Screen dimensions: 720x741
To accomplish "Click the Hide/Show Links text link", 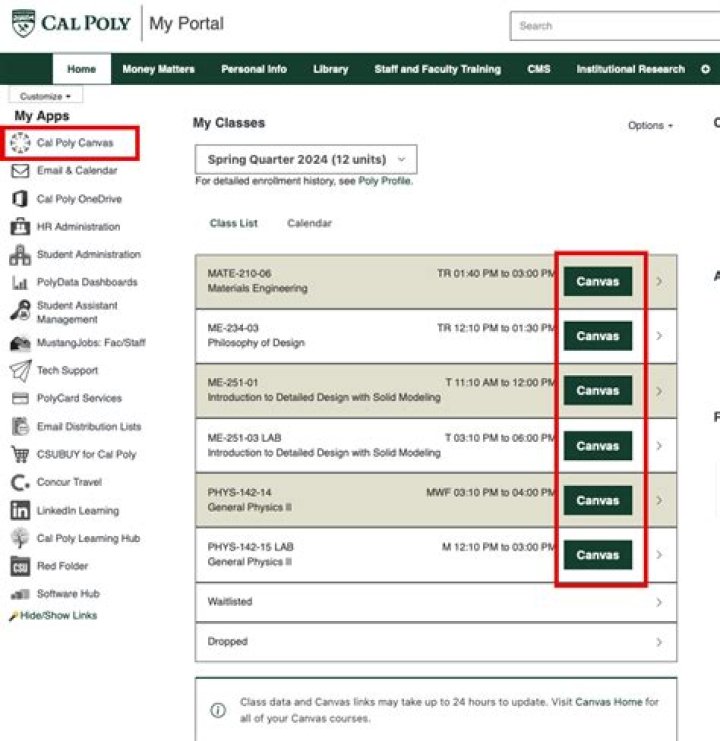I will pos(59,616).
